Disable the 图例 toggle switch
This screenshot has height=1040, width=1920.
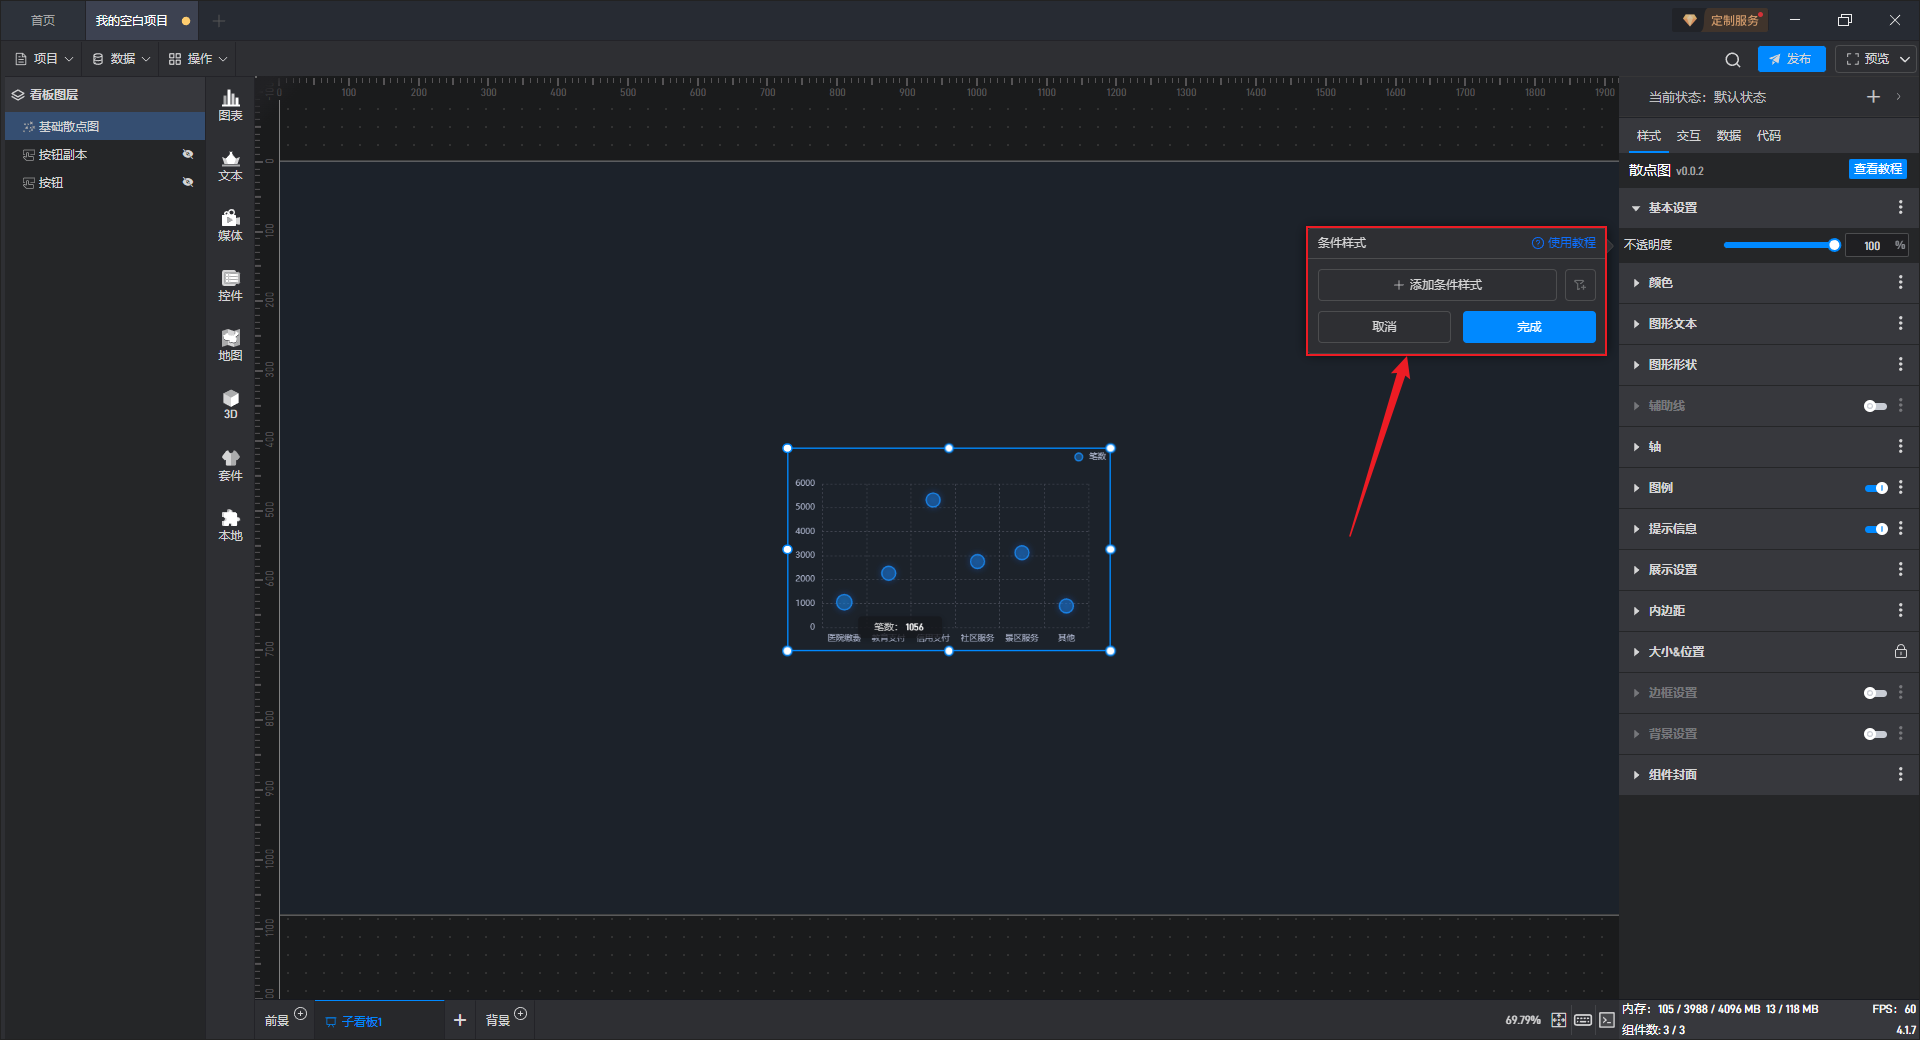[x=1876, y=488]
